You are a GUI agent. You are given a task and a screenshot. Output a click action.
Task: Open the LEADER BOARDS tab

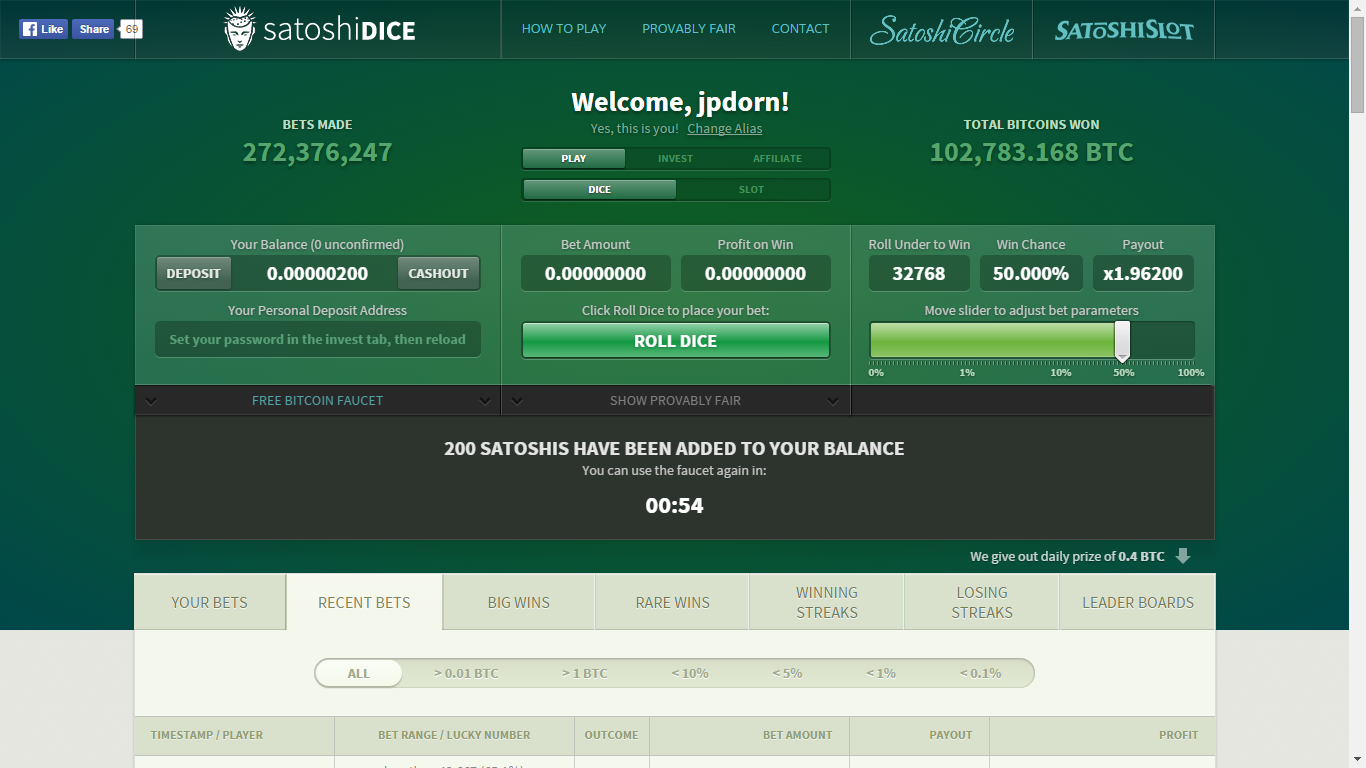1137,601
